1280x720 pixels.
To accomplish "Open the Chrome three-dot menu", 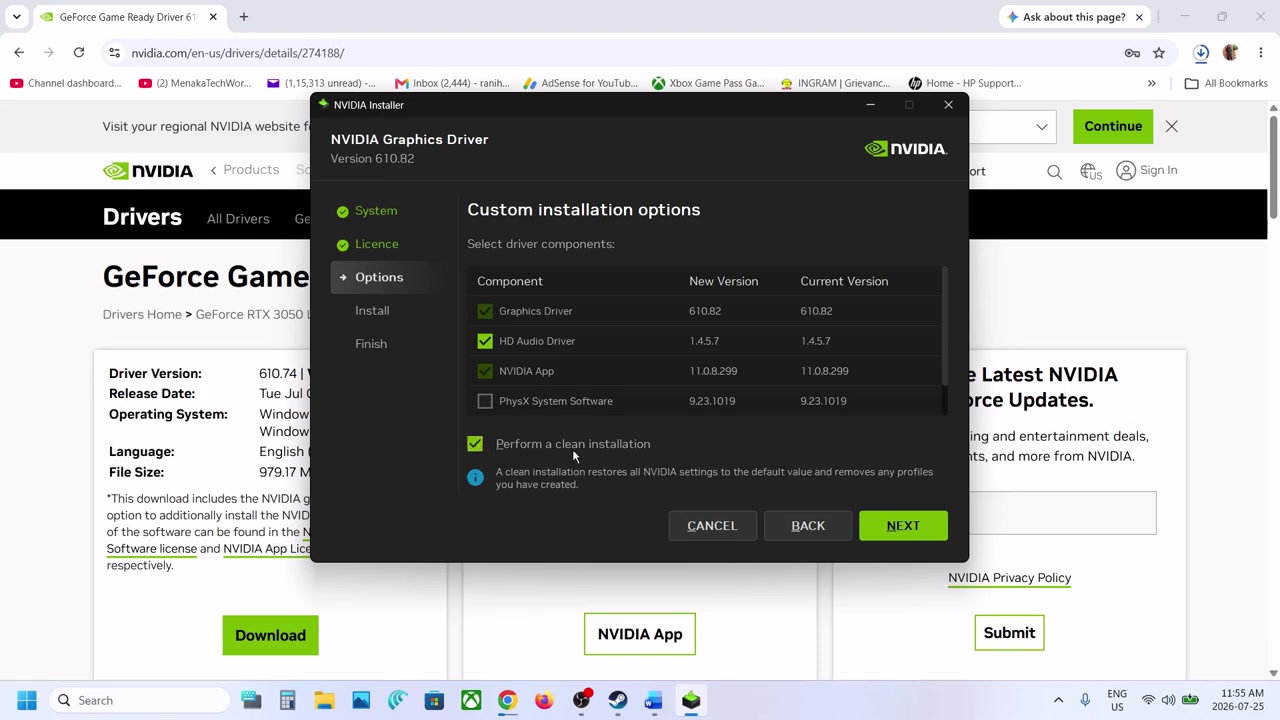I will click(x=1261, y=53).
